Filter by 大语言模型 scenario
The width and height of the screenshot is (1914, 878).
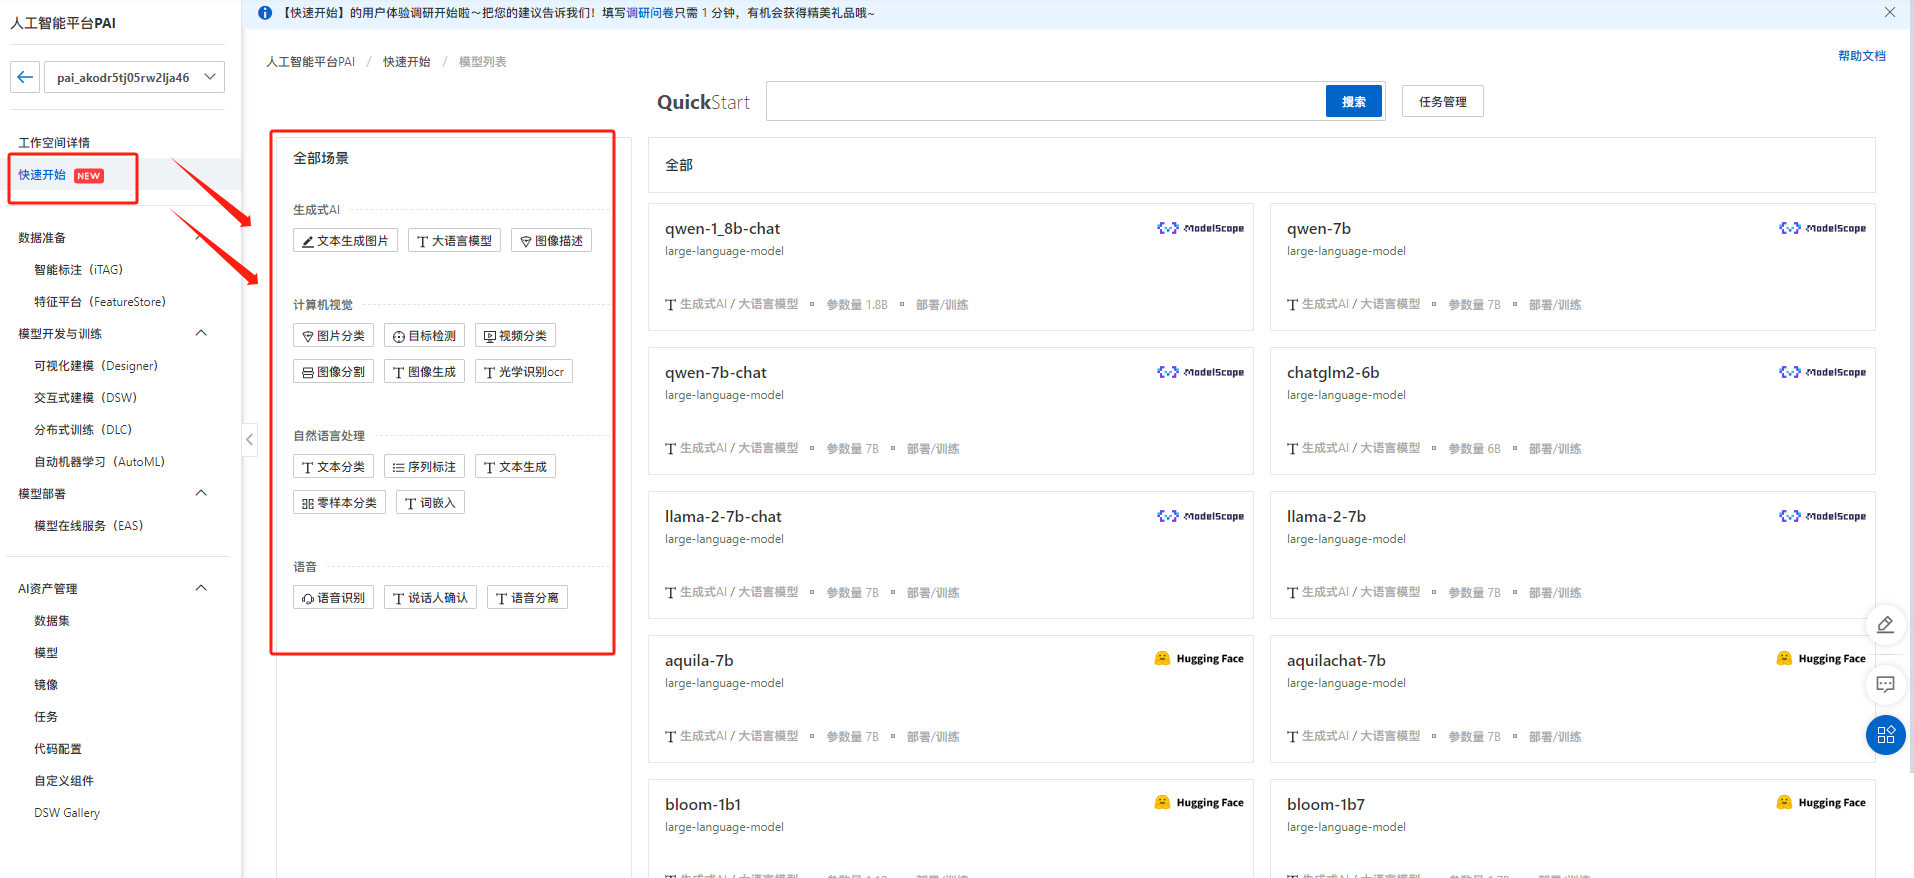pyautogui.click(x=454, y=241)
